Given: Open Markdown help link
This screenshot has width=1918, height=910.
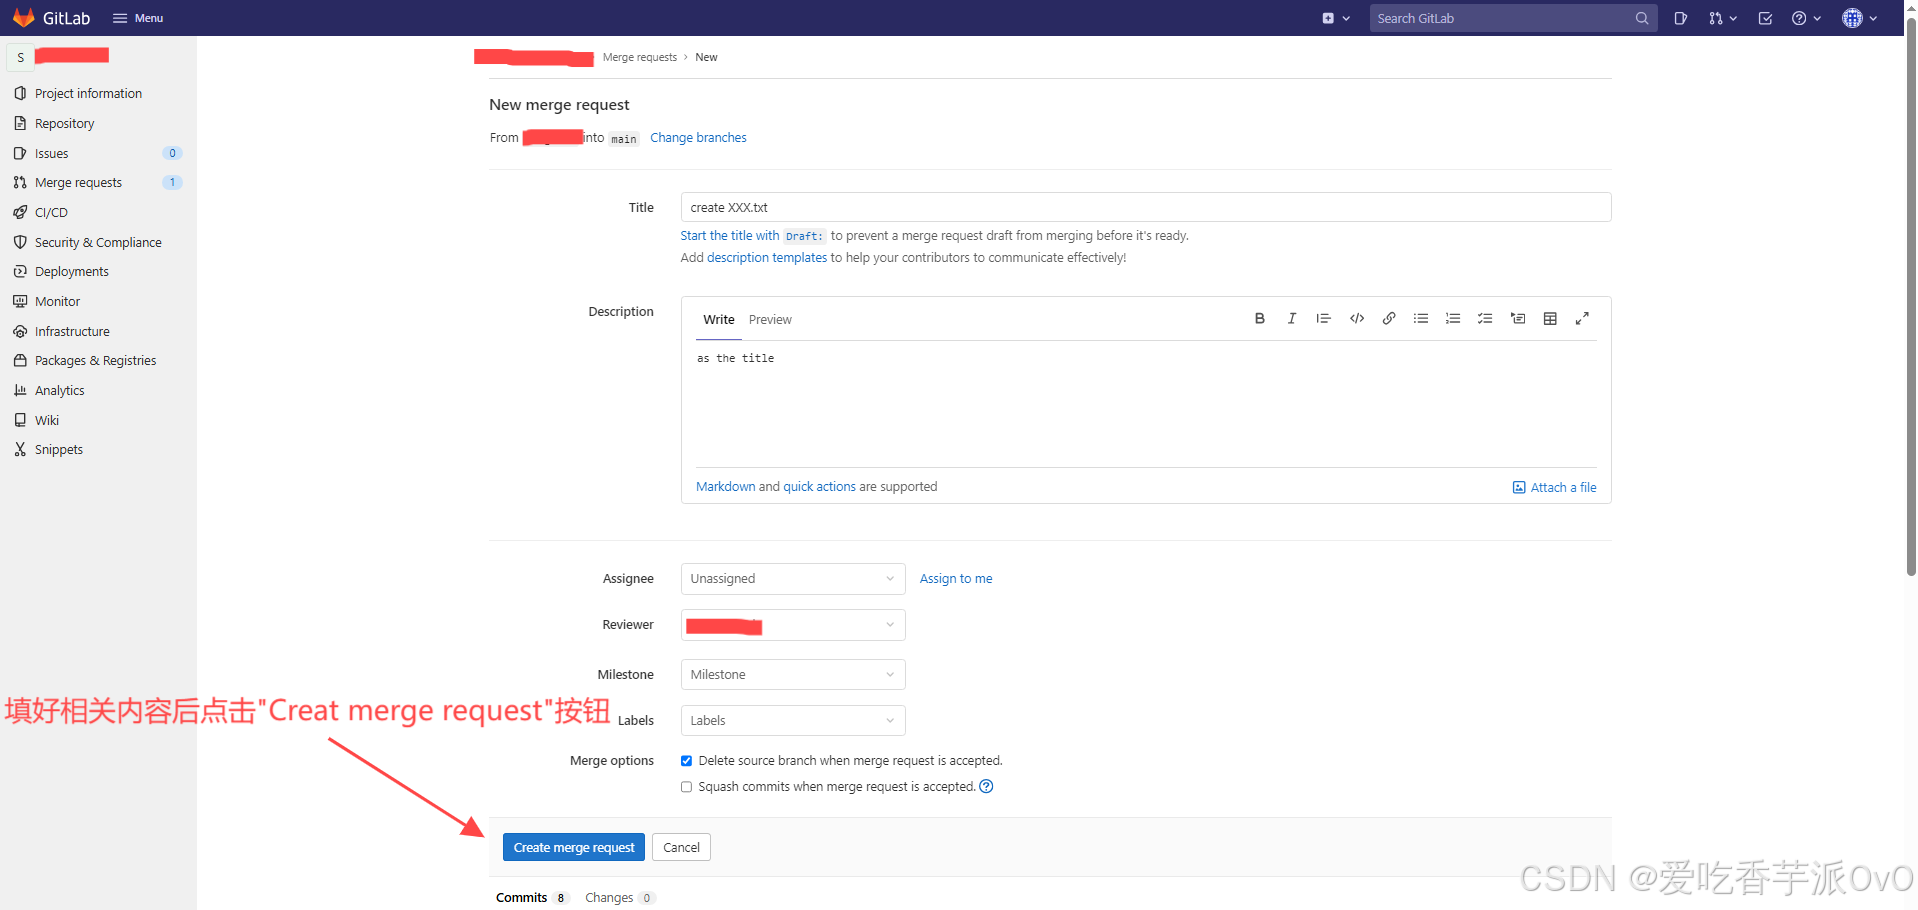Looking at the screenshot, I should click(x=725, y=487).
